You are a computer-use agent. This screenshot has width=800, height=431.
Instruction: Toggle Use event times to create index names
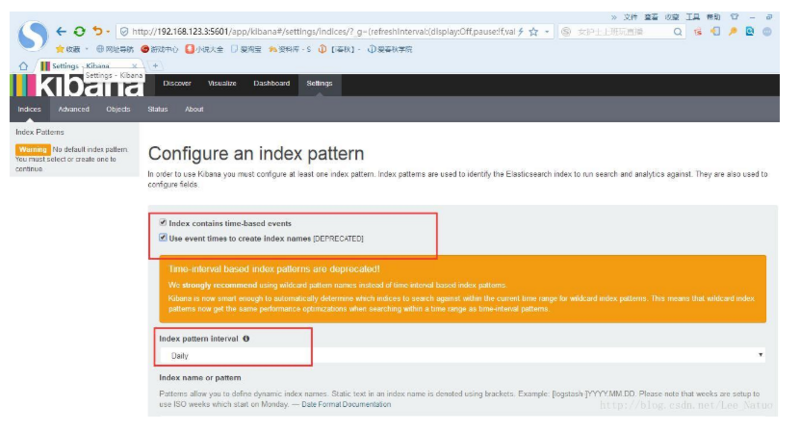coord(163,238)
